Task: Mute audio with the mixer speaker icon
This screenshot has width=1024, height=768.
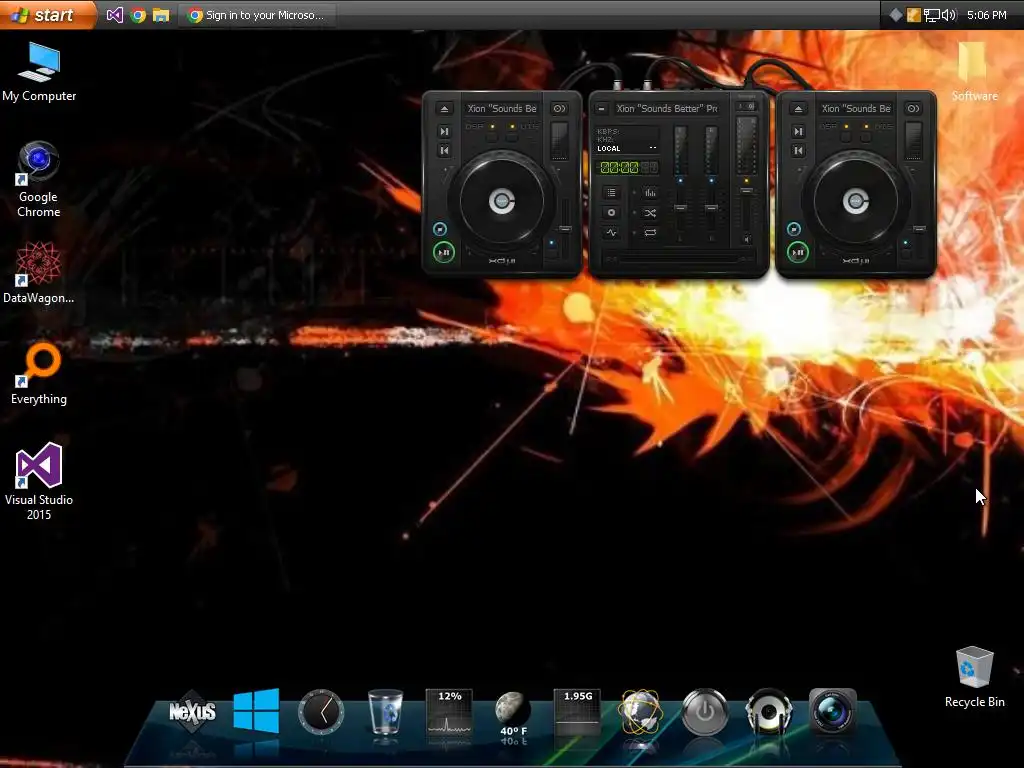Action: click(747, 240)
